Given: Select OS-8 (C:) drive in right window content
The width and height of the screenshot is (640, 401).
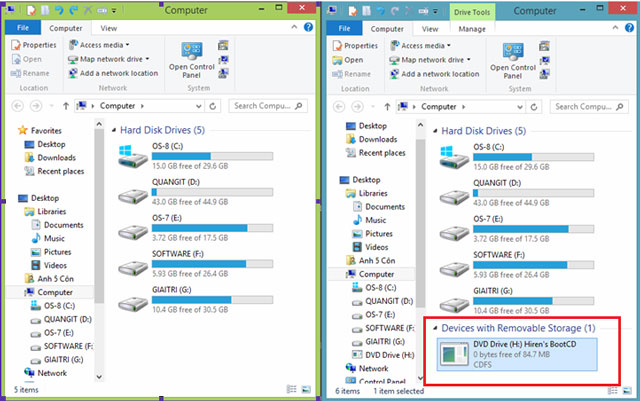Looking at the screenshot, I should (x=517, y=157).
